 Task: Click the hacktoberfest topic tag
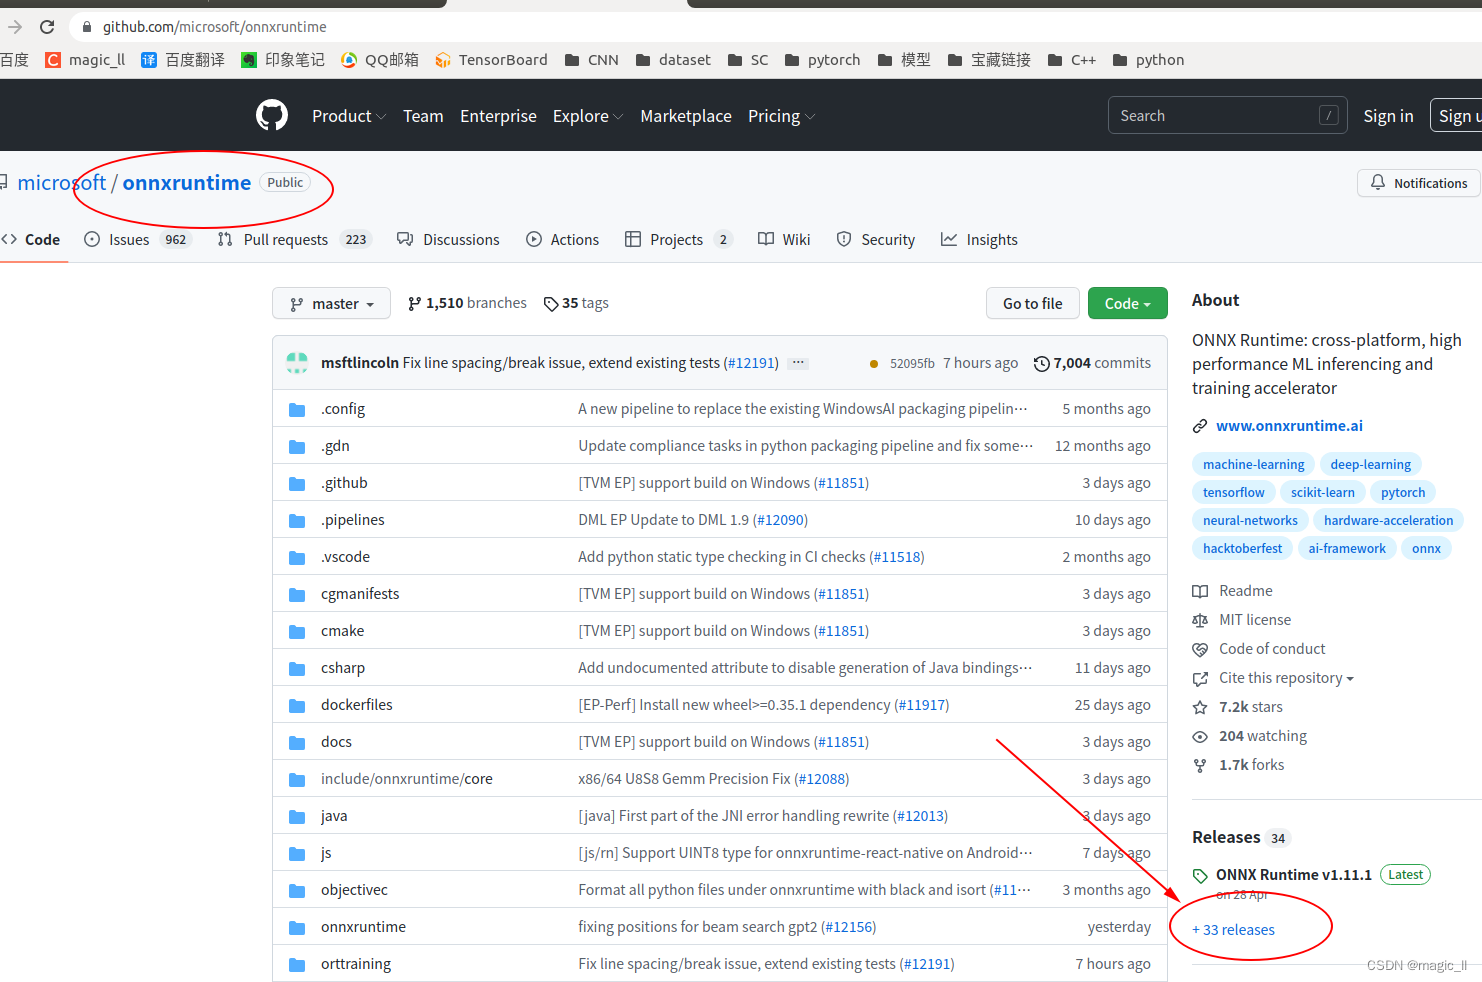[x=1242, y=549]
